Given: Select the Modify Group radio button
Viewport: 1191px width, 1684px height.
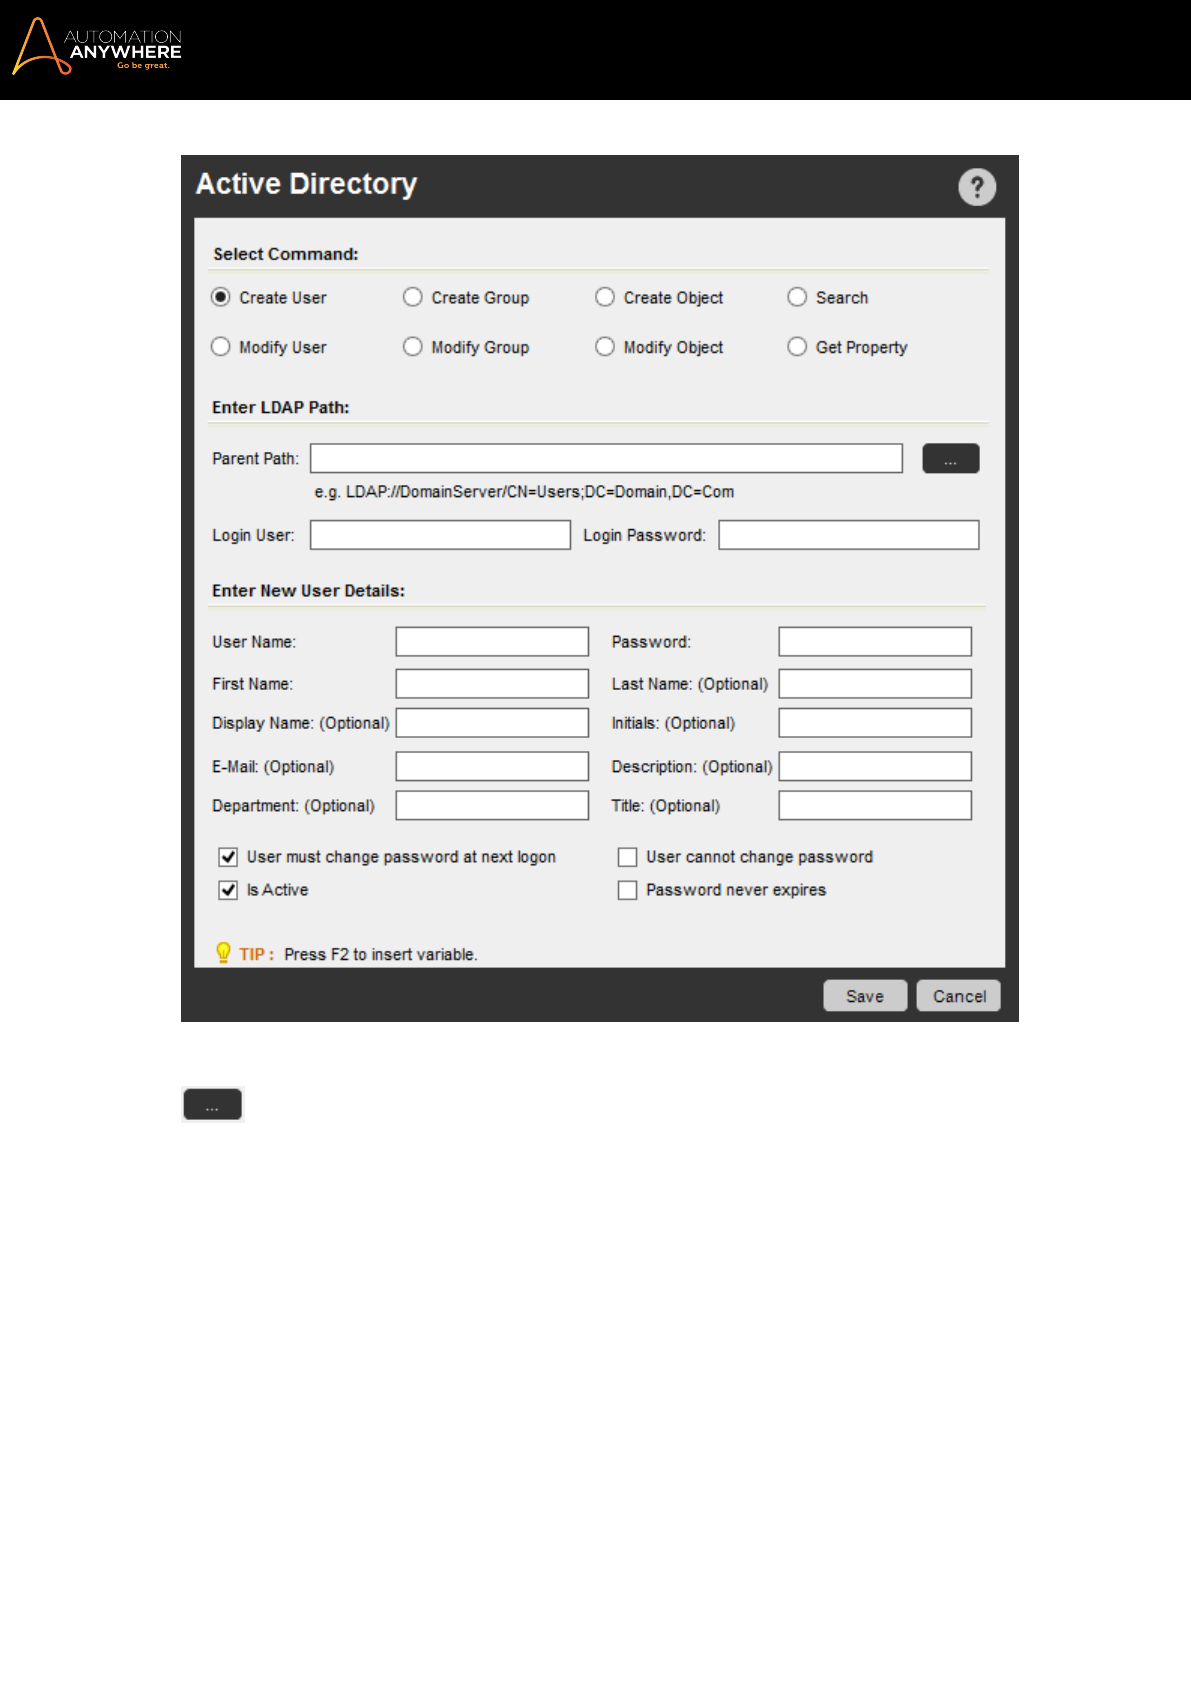Looking at the screenshot, I should [413, 347].
